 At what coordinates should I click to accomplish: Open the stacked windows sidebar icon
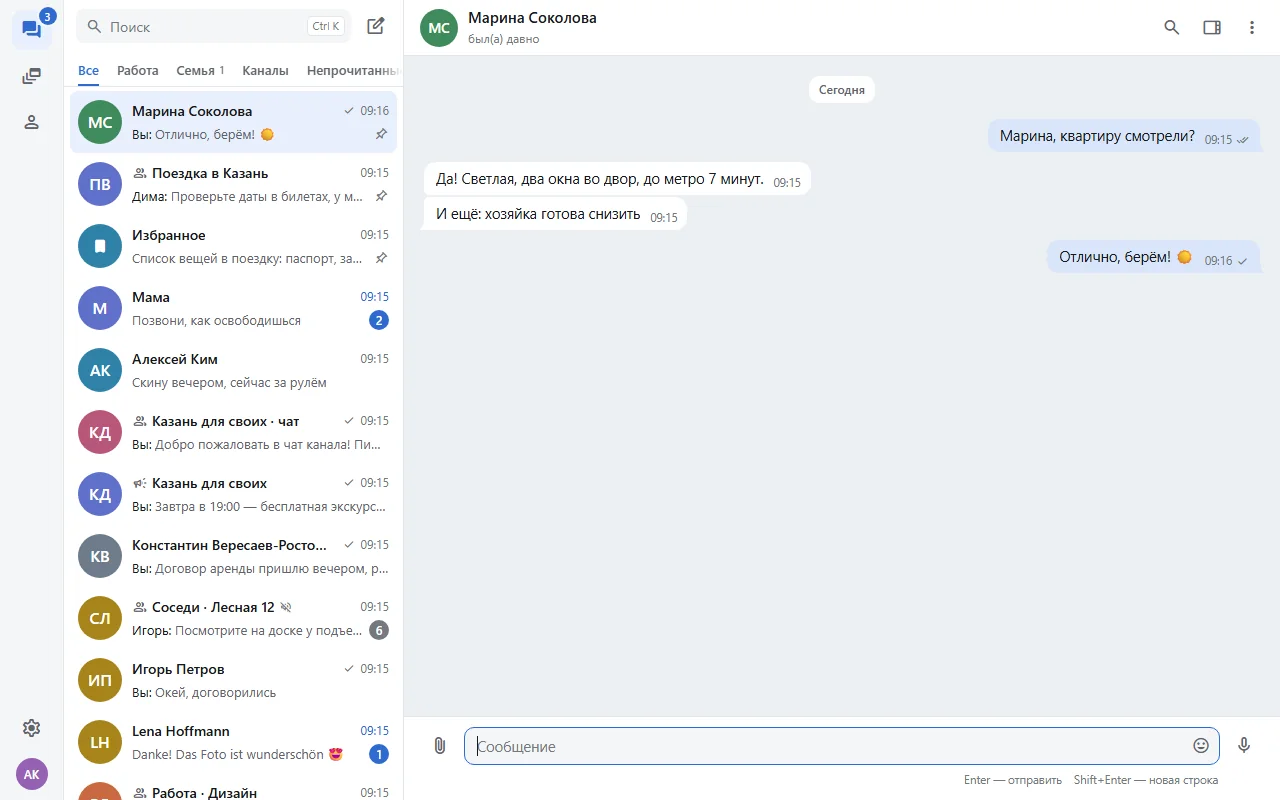click(x=31, y=76)
